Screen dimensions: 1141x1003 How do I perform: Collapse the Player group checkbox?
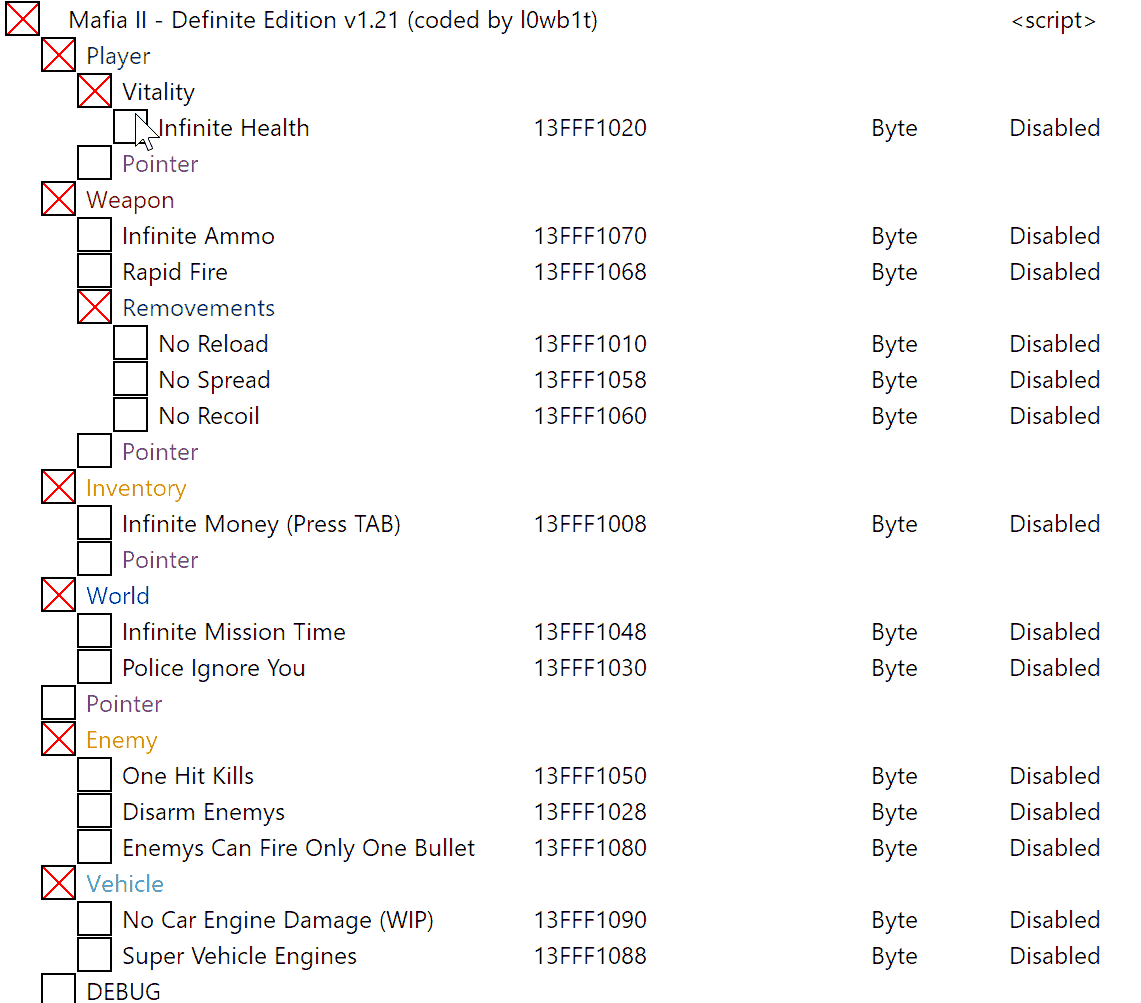pyautogui.click(x=59, y=56)
